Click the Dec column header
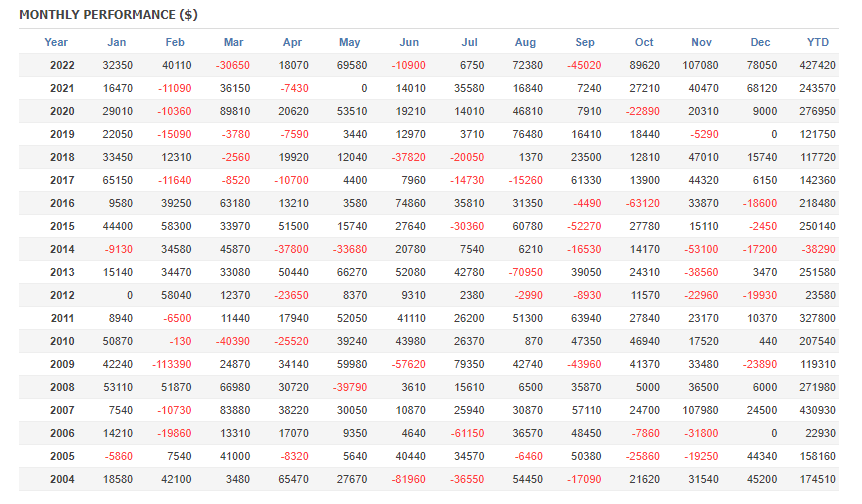 coord(760,42)
